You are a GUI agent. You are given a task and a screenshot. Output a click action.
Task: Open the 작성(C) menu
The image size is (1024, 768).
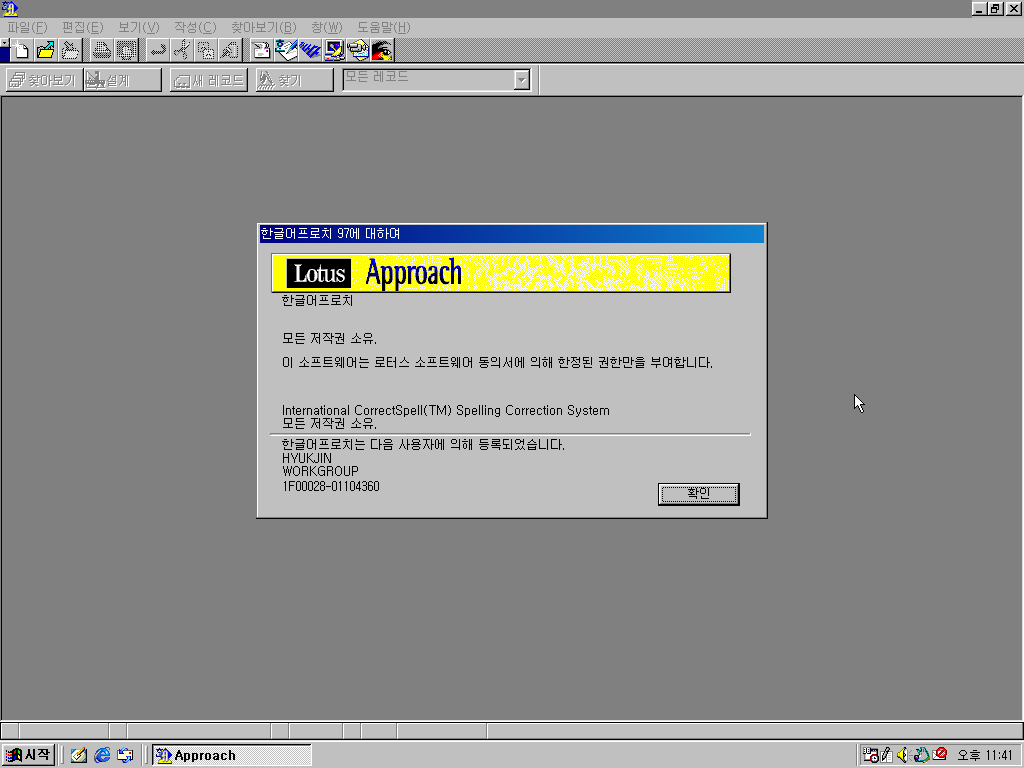[195, 27]
